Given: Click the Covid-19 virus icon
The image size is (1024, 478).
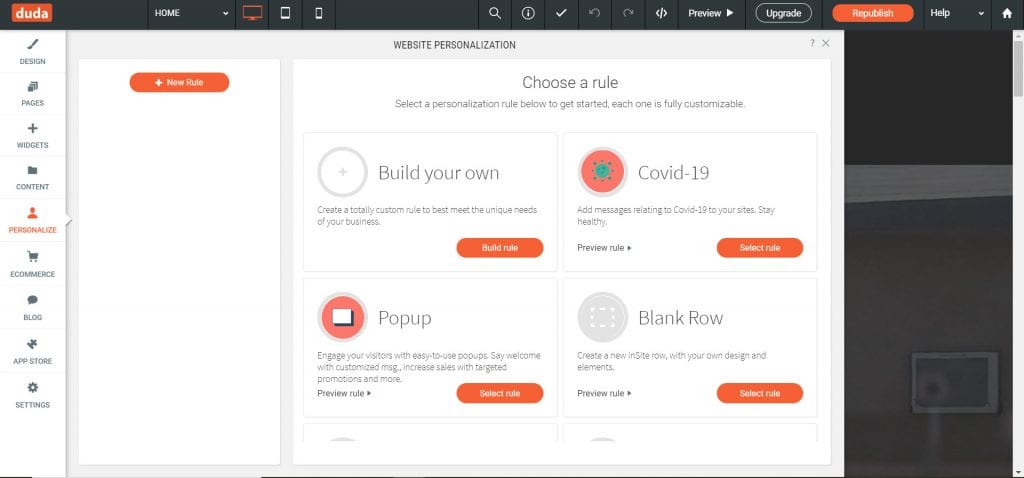Looking at the screenshot, I should tap(603, 172).
